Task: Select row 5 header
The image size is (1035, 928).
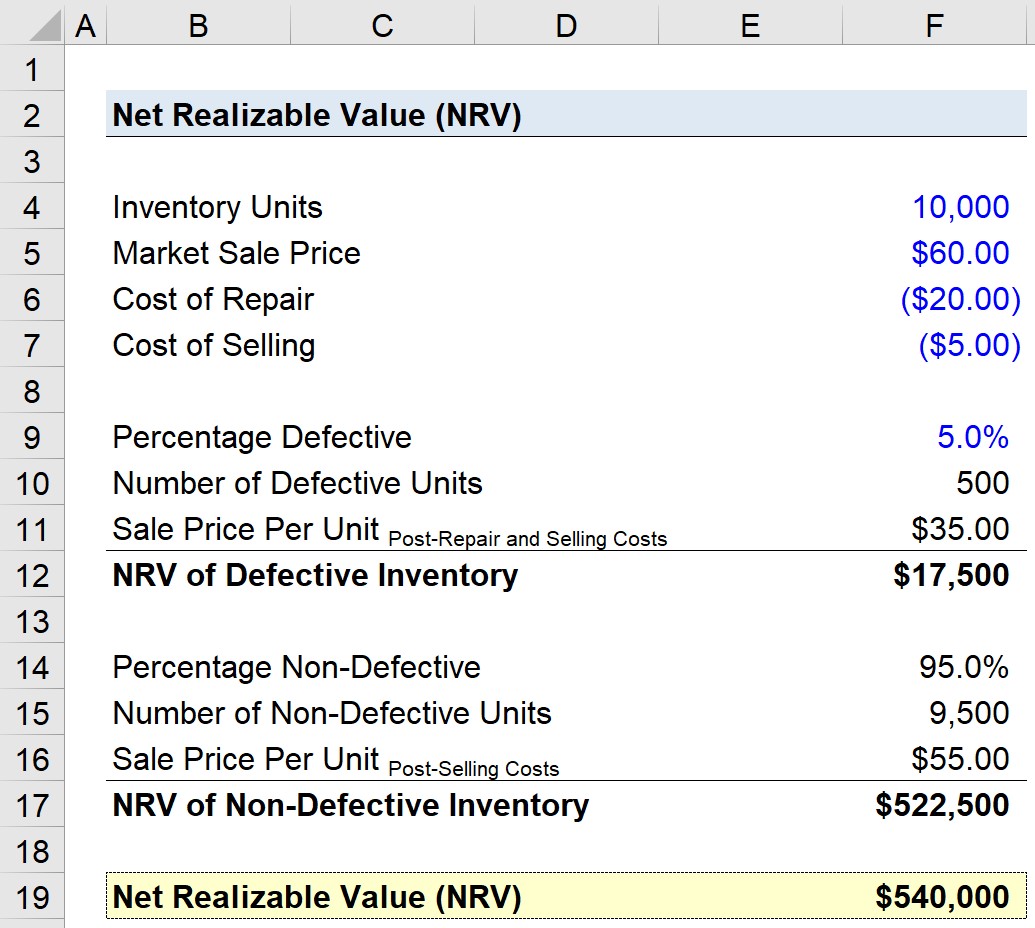Action: (x=32, y=253)
